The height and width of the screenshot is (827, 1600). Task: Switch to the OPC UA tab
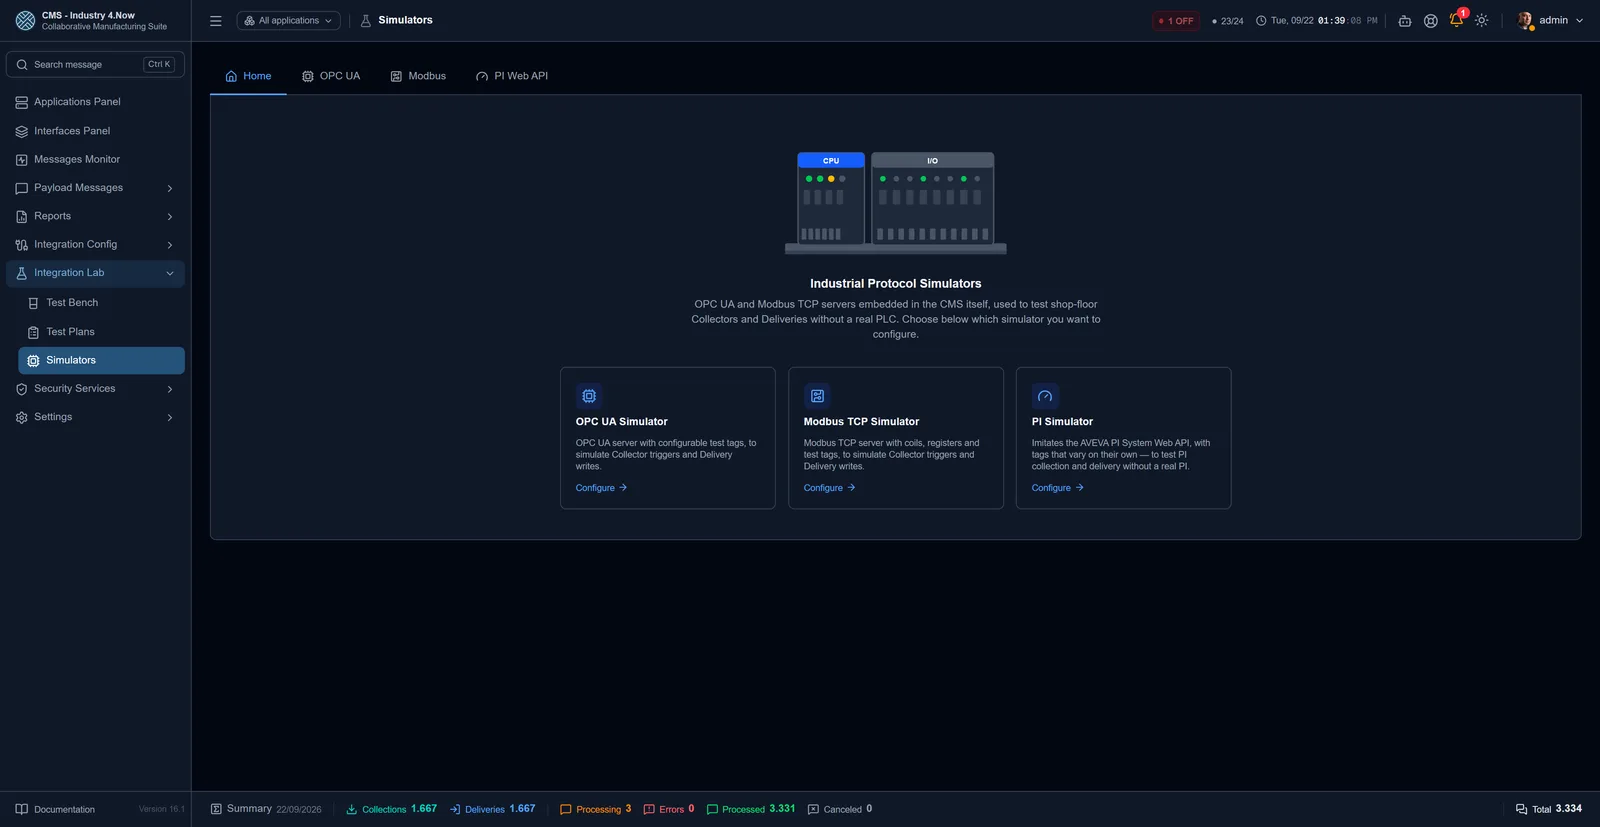click(x=331, y=76)
